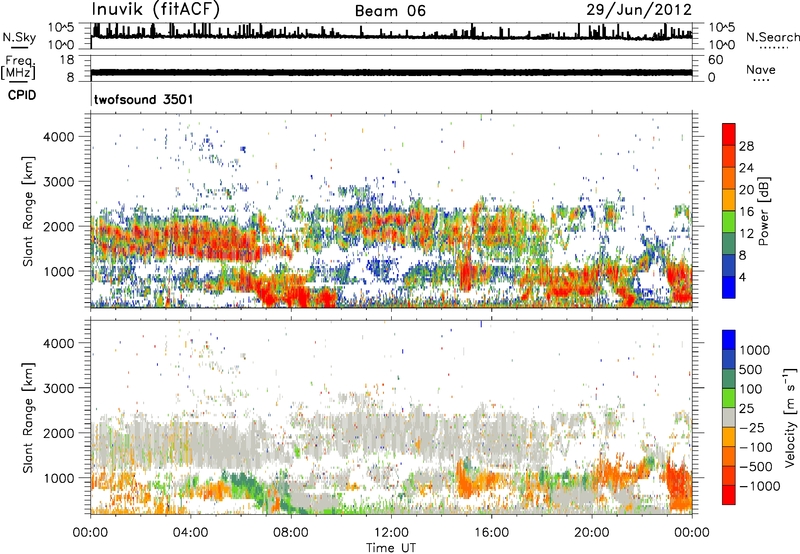Click the 'Nave' legend label
The height and width of the screenshot is (554, 800).
(x=760, y=69)
